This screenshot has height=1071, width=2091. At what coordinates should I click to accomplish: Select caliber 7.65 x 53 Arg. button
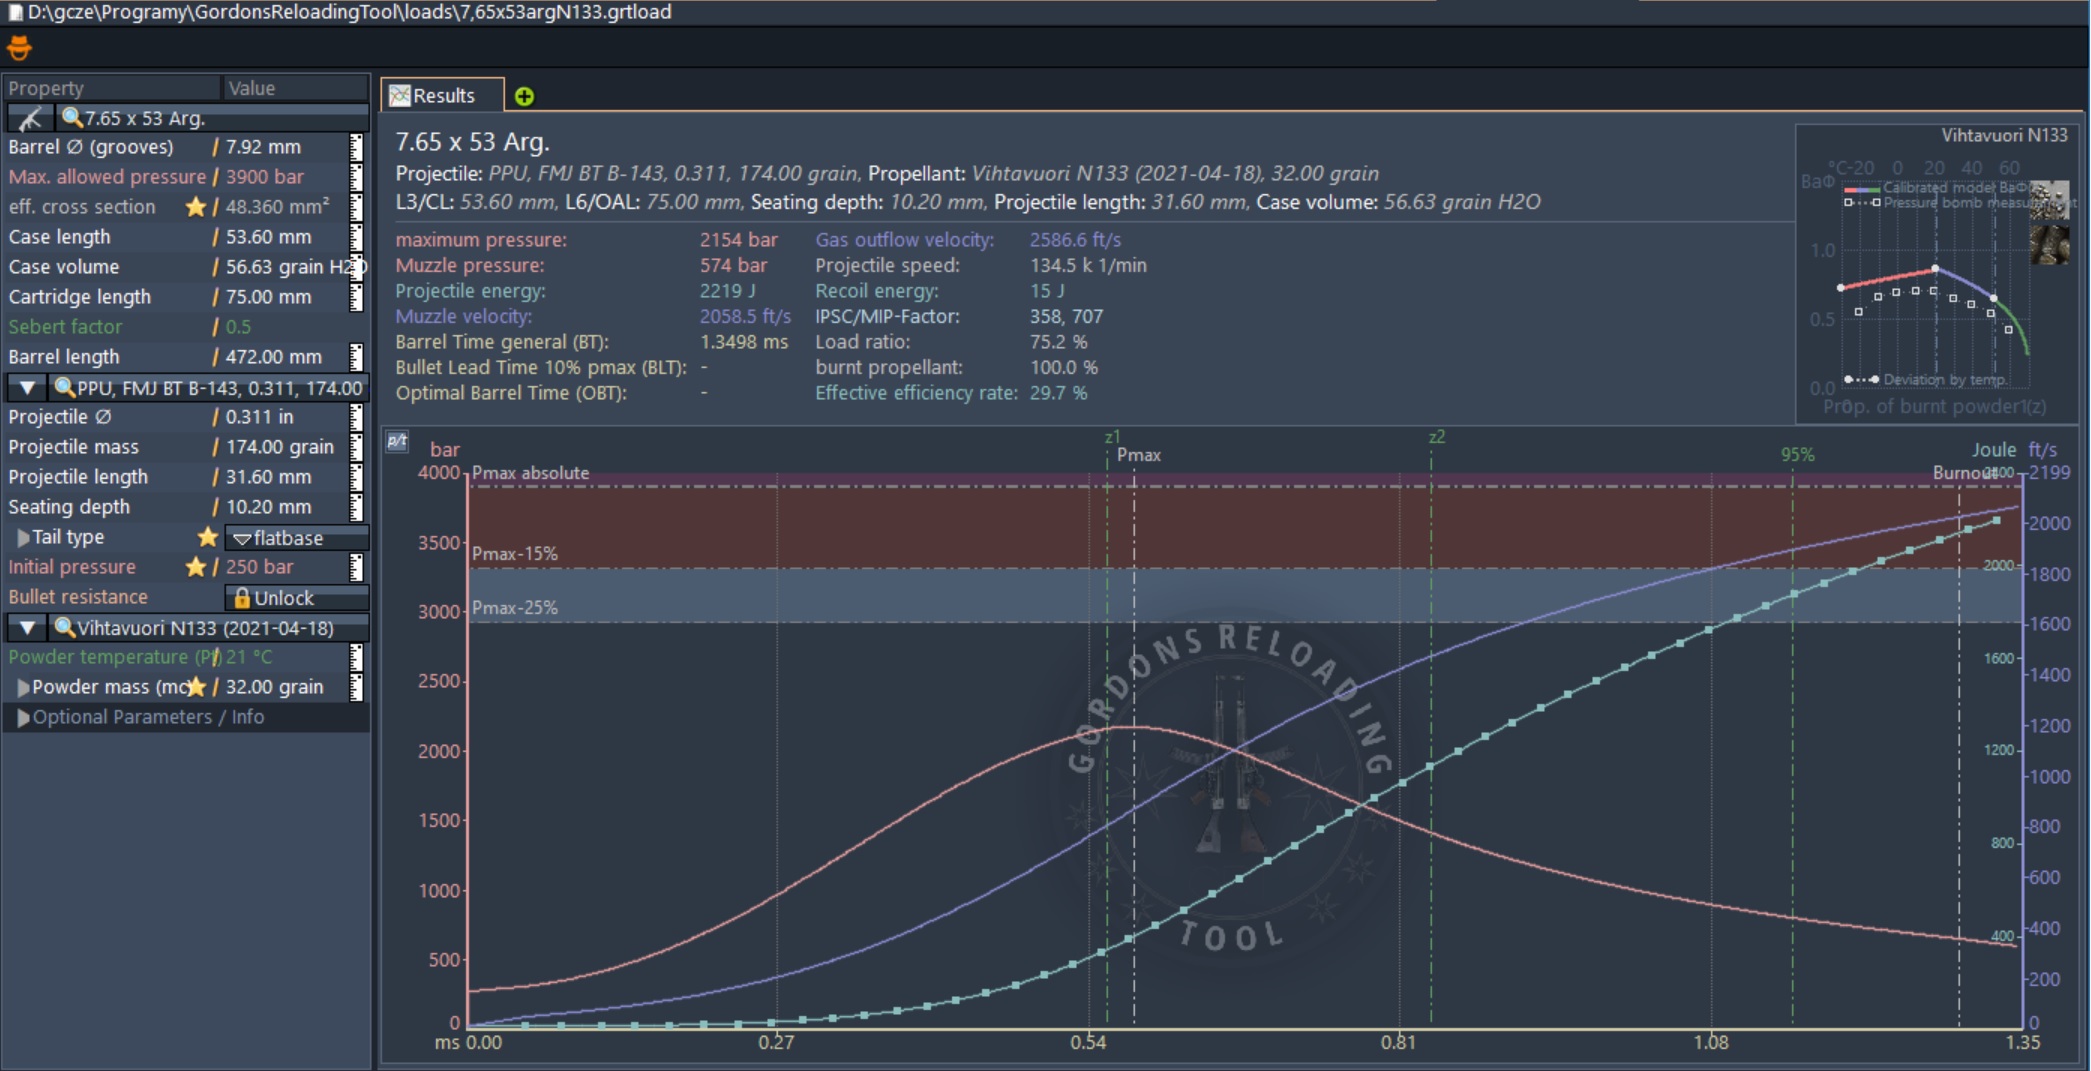pyautogui.click(x=212, y=118)
